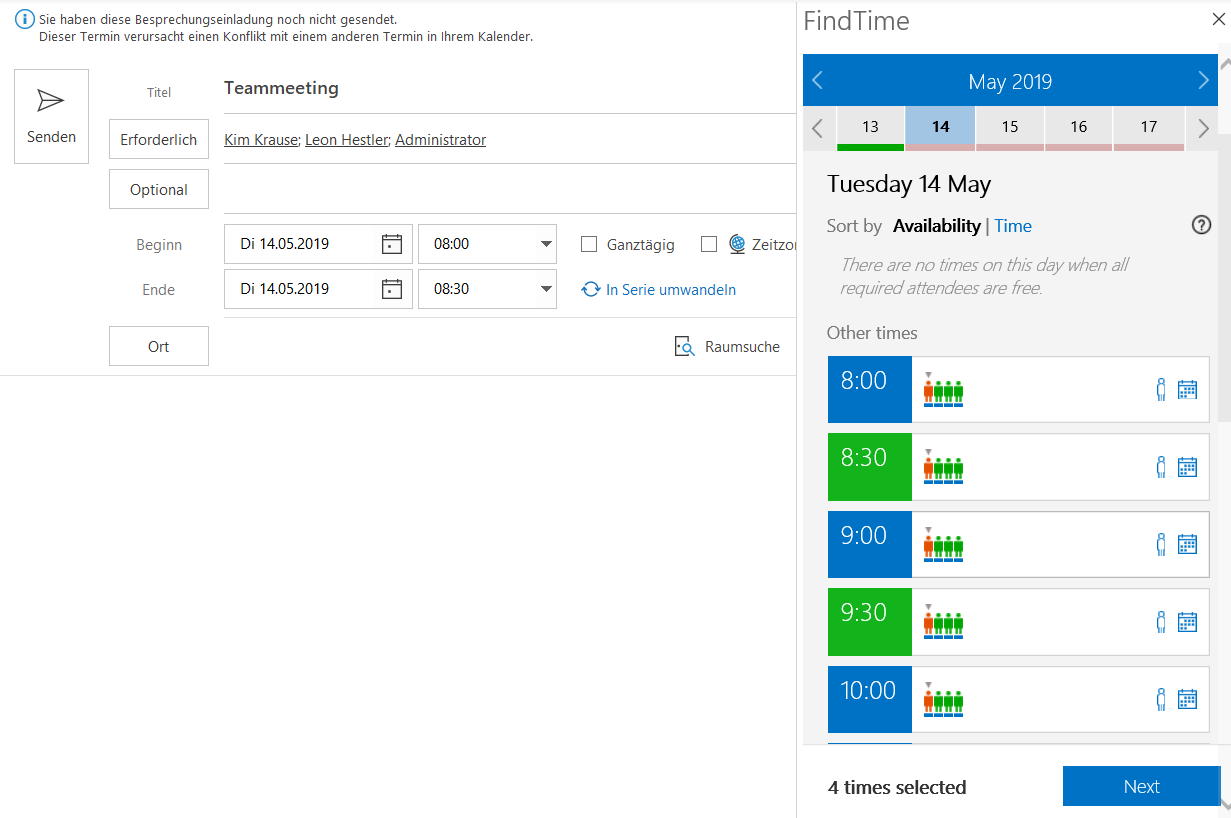
Task: Enable the Ganztägig checkbox
Action: 588,244
